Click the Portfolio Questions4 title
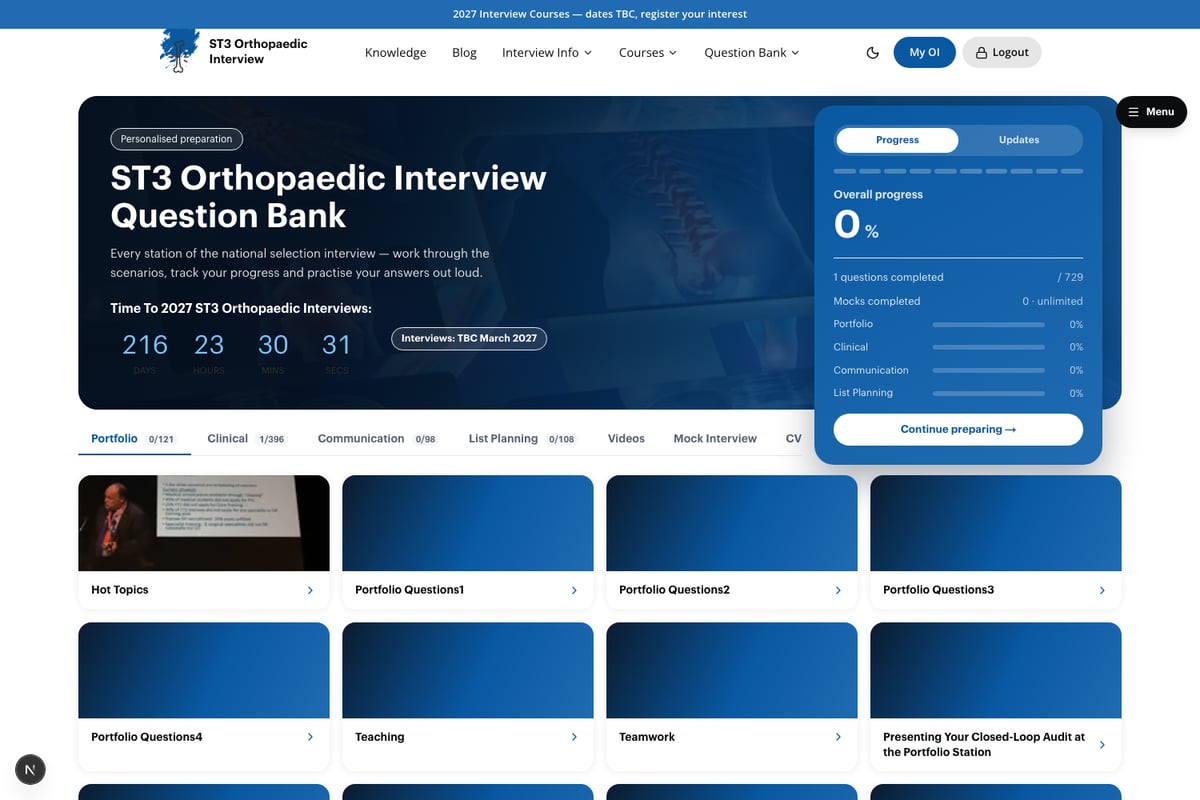The image size is (1200, 800). [x=147, y=737]
